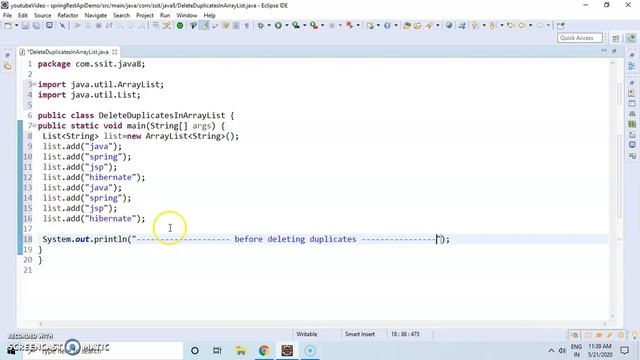Screen dimensions: 640x360
Task: Click the Next Annotation arrow icon
Action: (475, 25)
